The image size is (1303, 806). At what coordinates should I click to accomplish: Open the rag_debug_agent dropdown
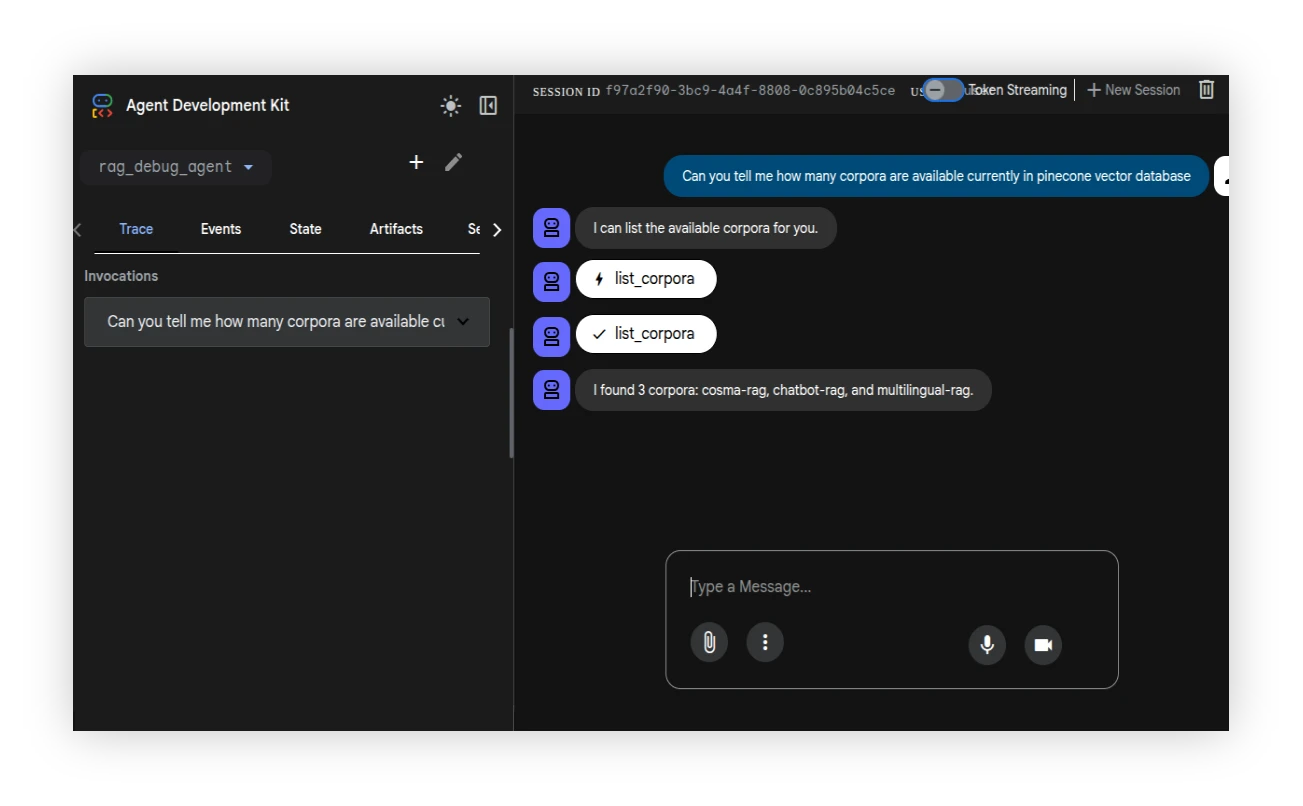tap(176, 167)
